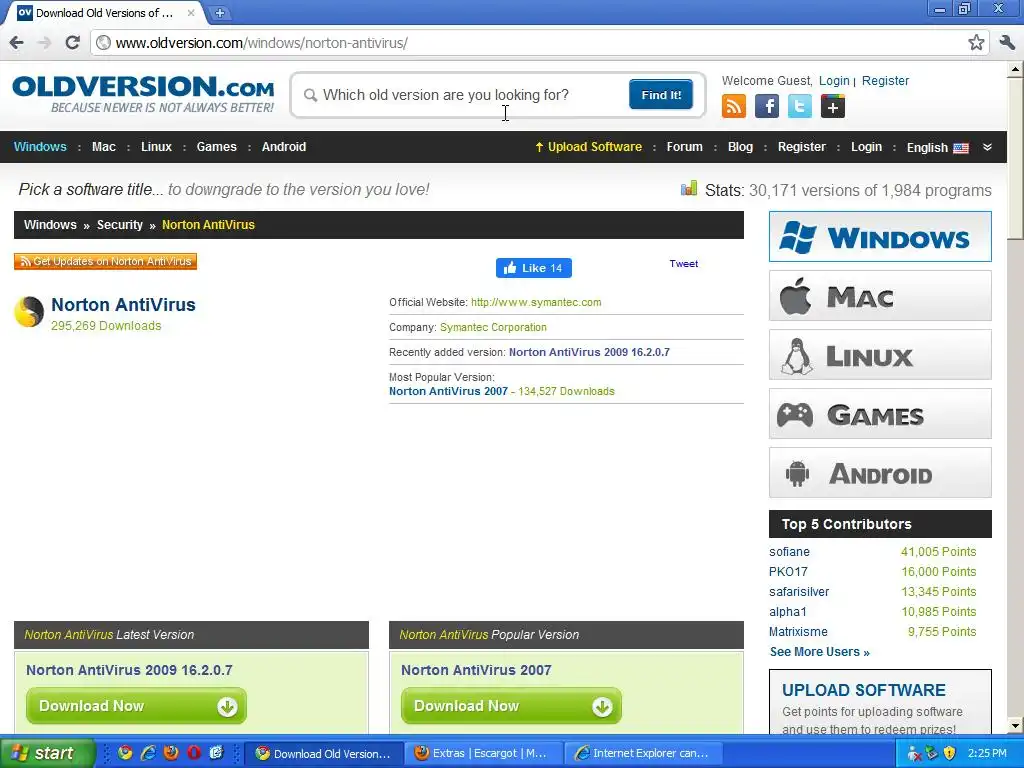
Task: Switch to Extras Escargot taskbar window
Action: pos(483,753)
